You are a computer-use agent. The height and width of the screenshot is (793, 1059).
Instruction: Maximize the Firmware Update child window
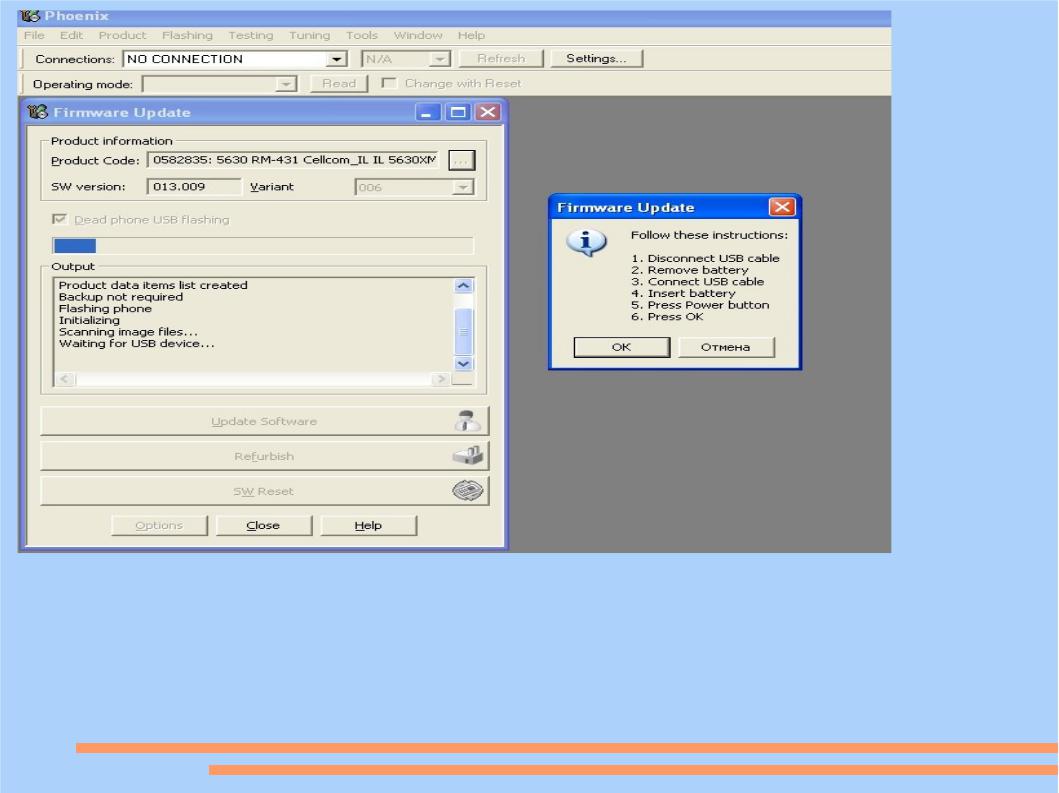[458, 112]
